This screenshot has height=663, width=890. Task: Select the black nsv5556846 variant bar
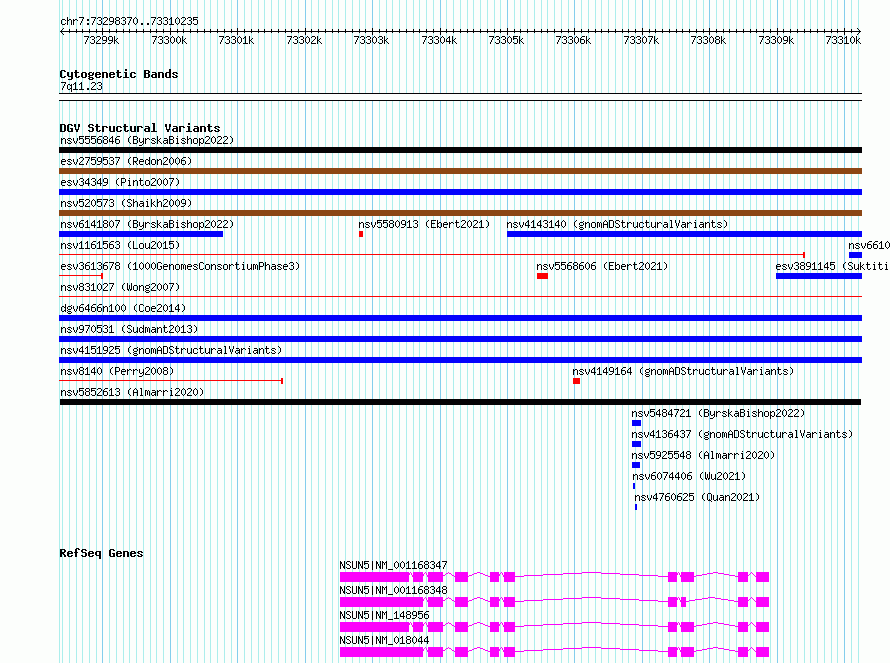[x=460, y=150]
